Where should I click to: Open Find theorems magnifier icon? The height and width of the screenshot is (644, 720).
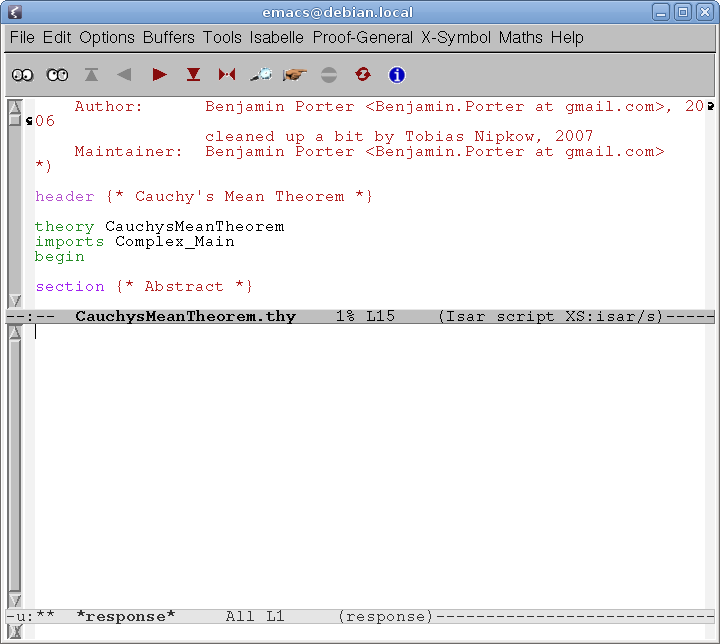pyautogui.click(x=261, y=75)
